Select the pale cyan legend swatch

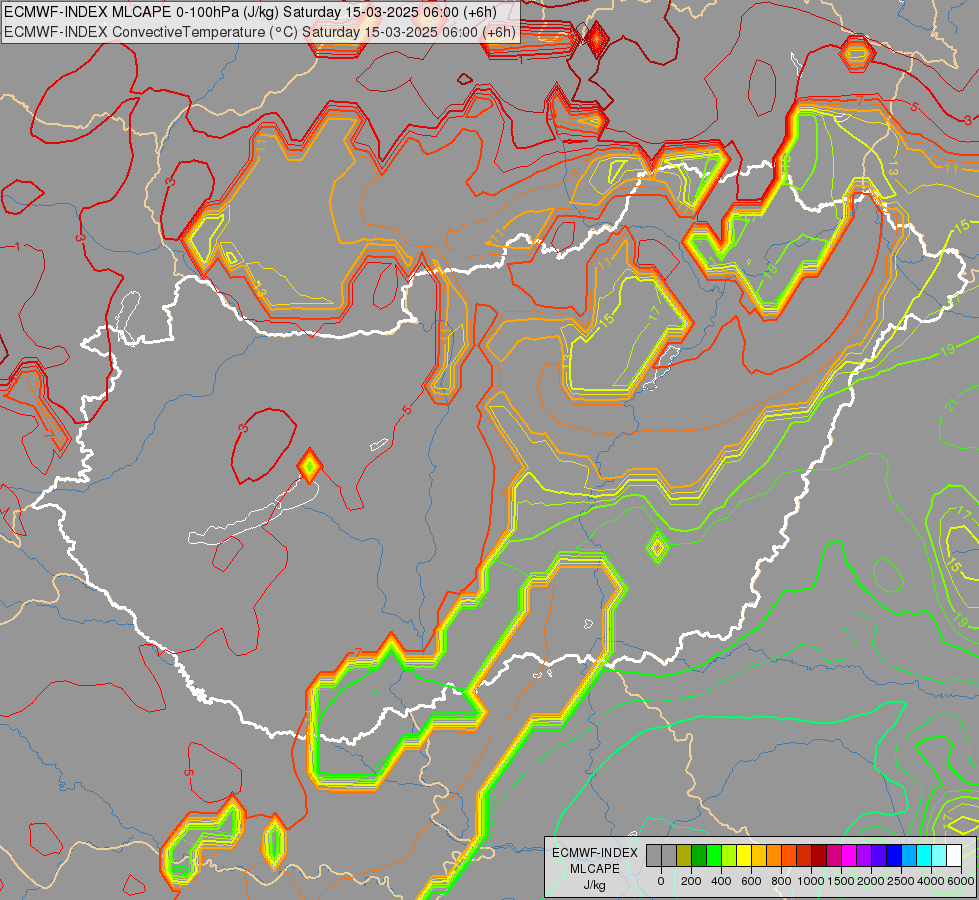tap(940, 855)
